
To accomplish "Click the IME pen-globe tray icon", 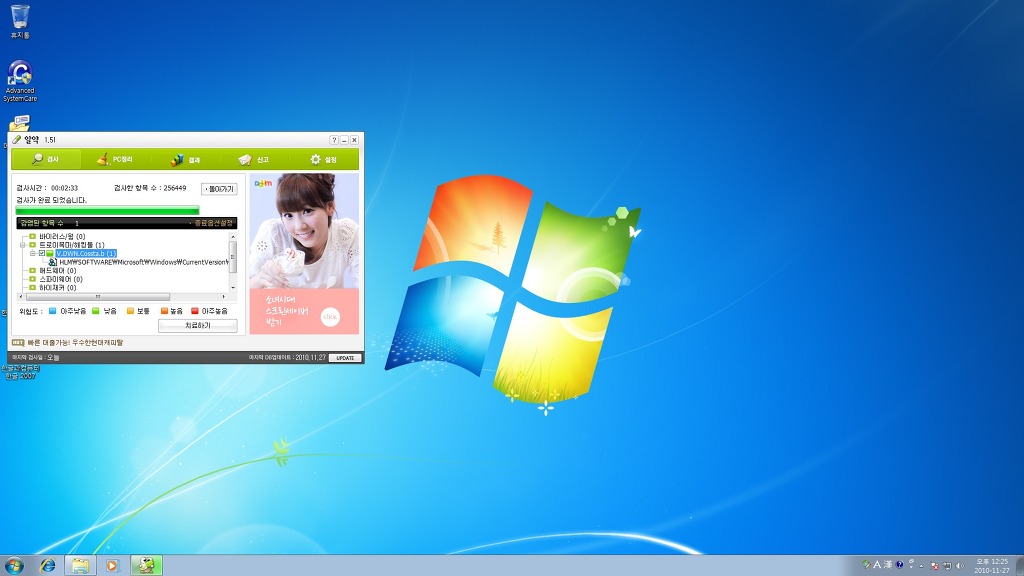I will point(866,564).
